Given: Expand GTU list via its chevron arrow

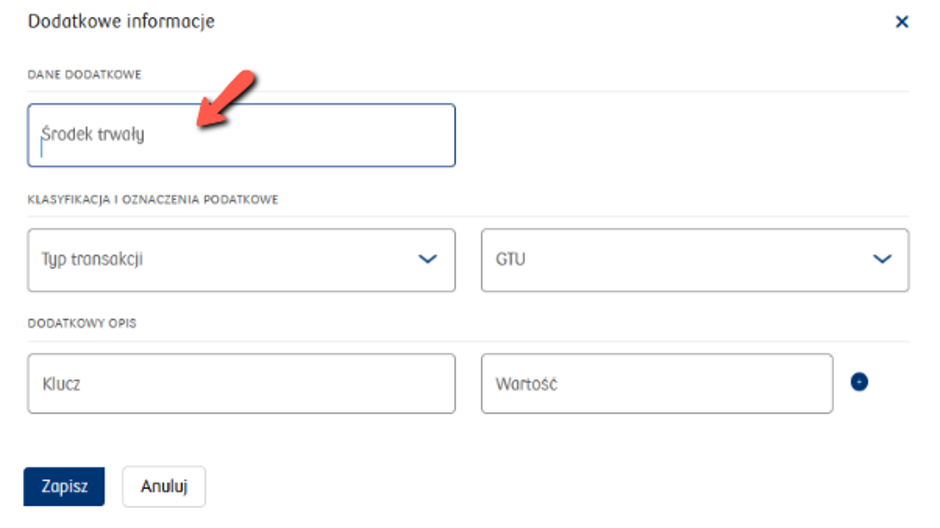Looking at the screenshot, I should (x=882, y=259).
